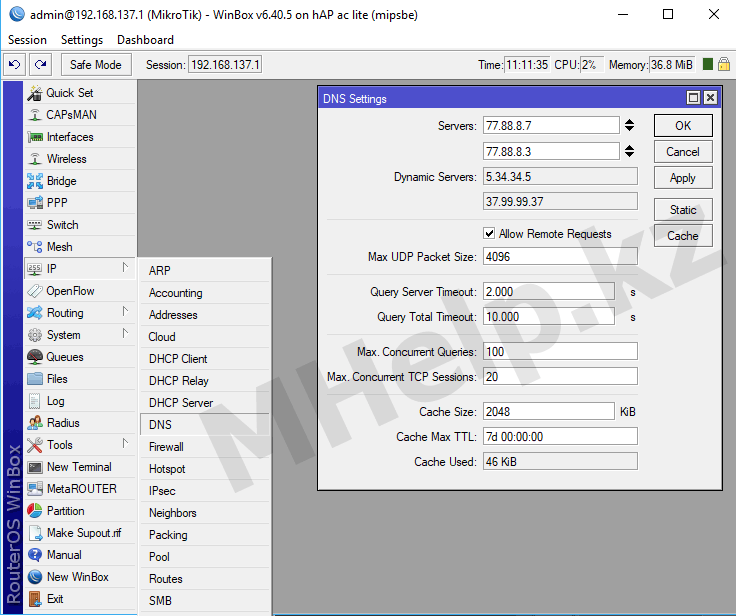Click the green connection status indicator

[x=708, y=64]
